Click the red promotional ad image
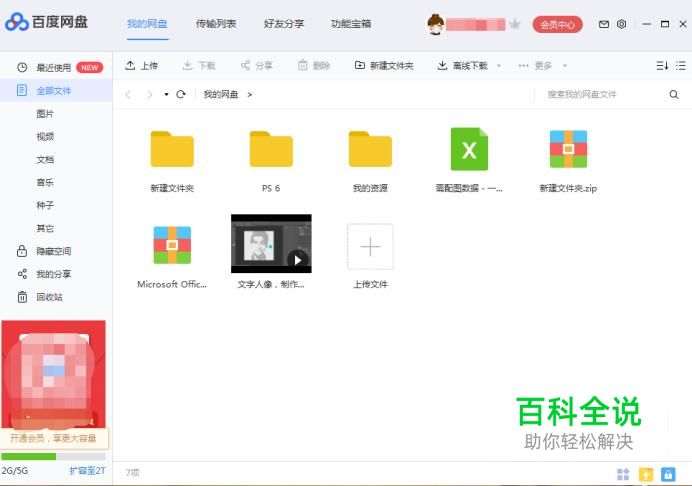 53,374
